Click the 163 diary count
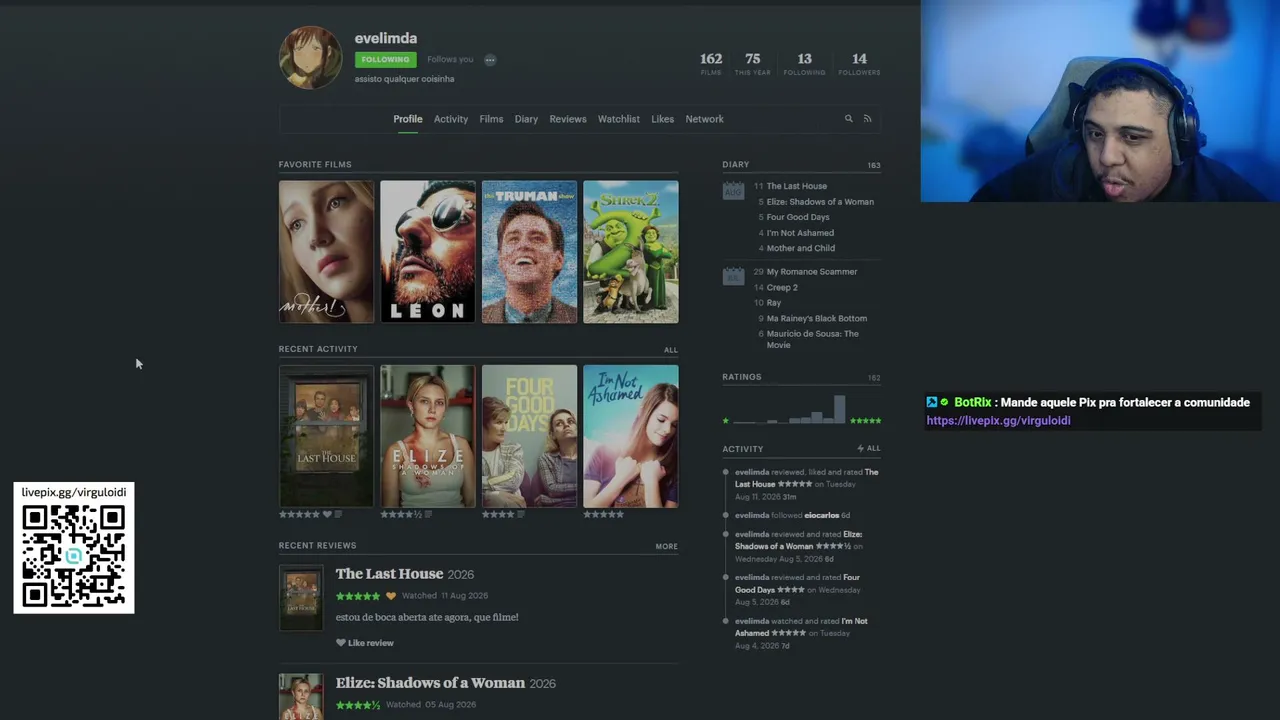Screen dimensions: 1280x720 [874, 165]
